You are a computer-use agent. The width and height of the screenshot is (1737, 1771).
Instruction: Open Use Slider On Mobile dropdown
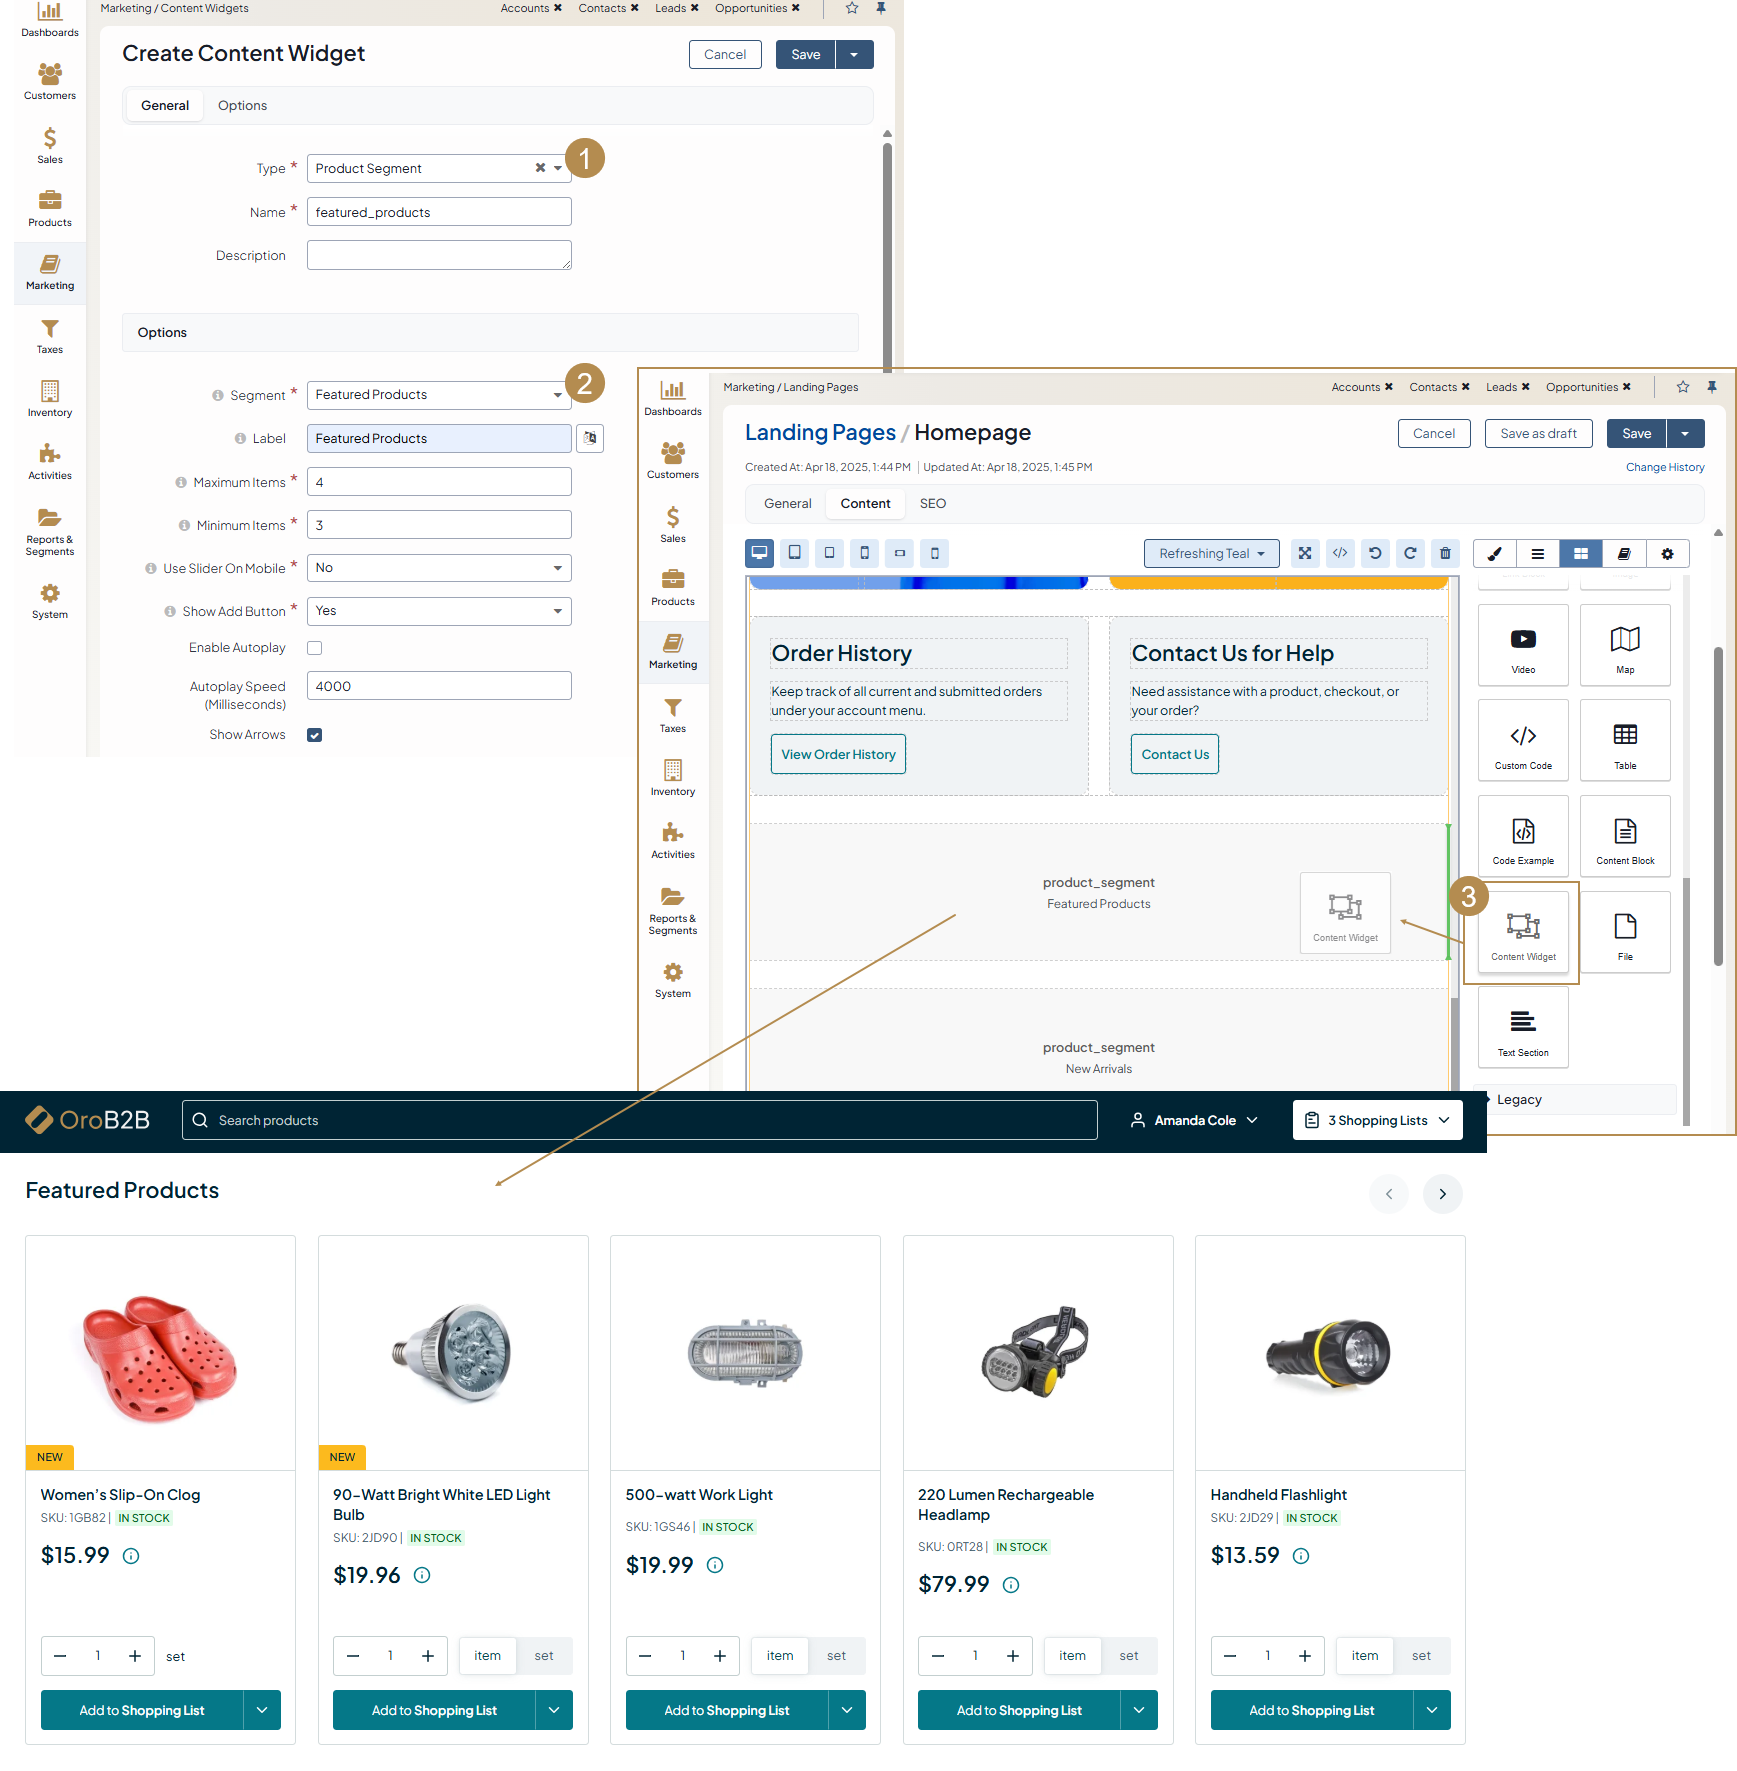pos(439,568)
